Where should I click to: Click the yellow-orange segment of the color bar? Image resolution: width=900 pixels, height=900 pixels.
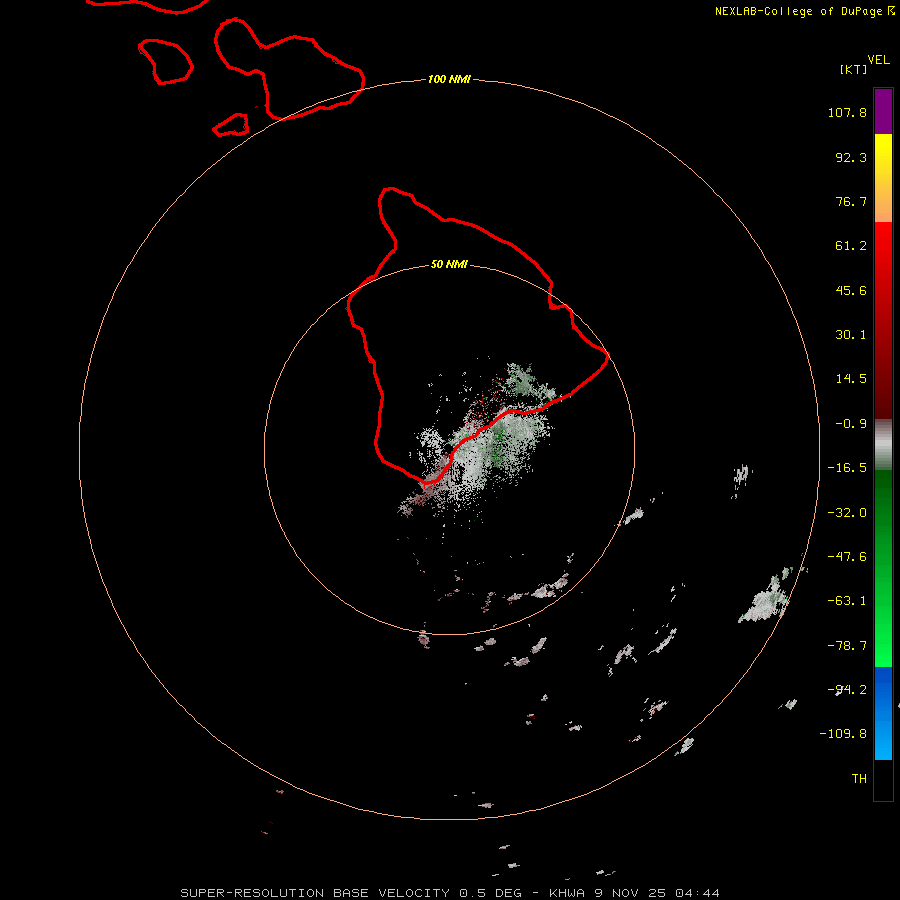[x=883, y=178]
